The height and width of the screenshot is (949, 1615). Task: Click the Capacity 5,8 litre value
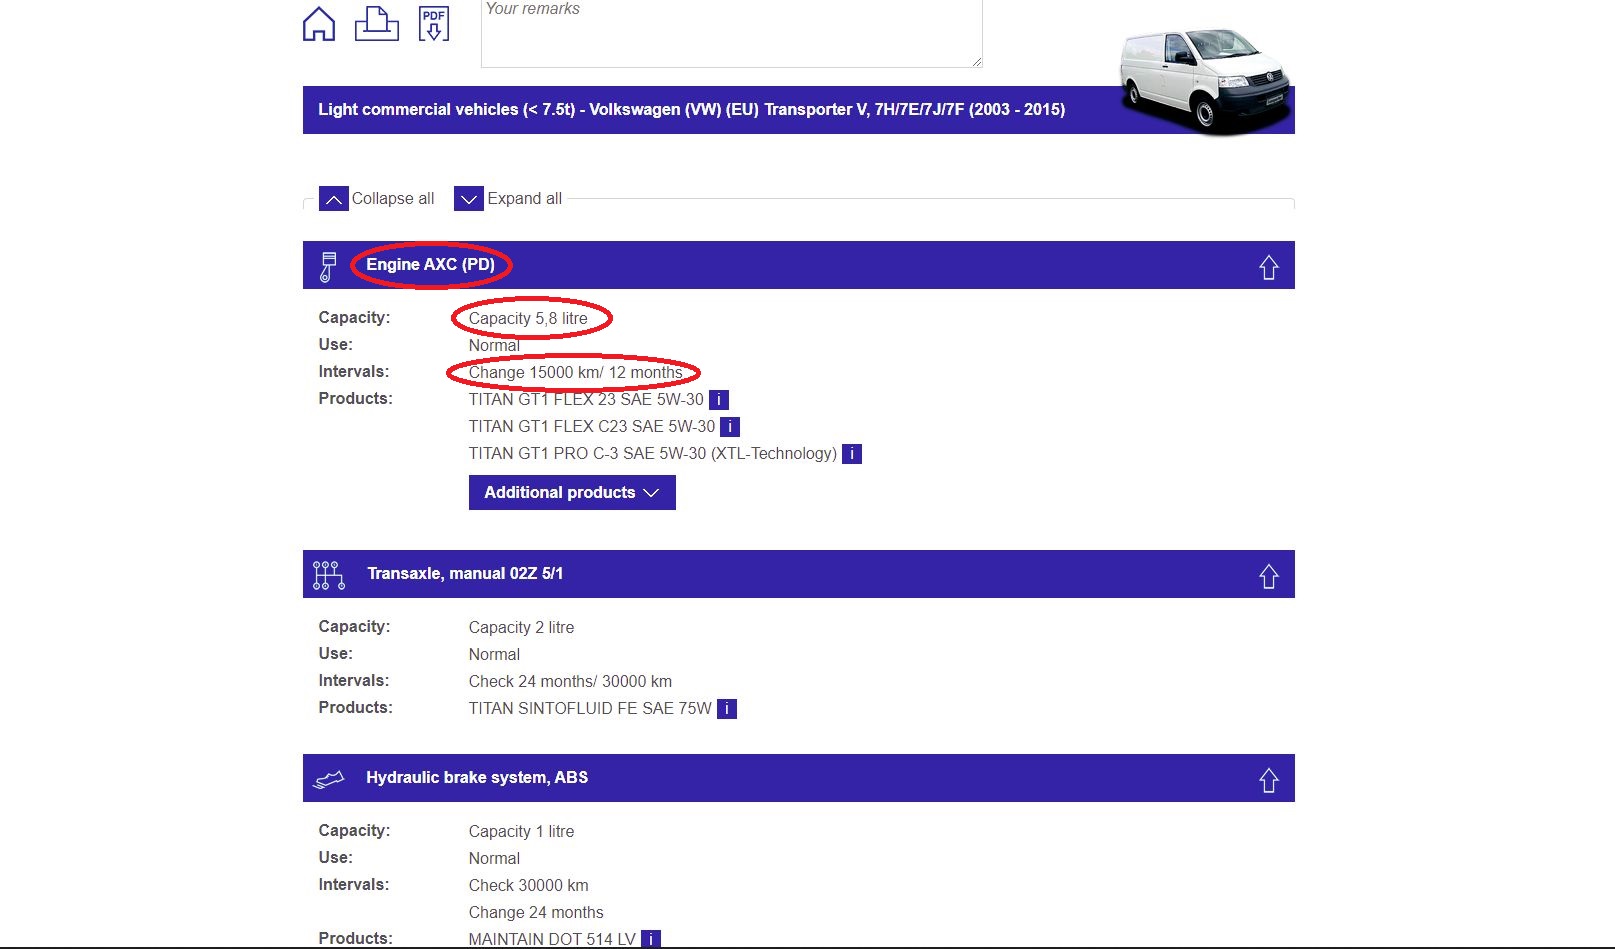tap(528, 318)
